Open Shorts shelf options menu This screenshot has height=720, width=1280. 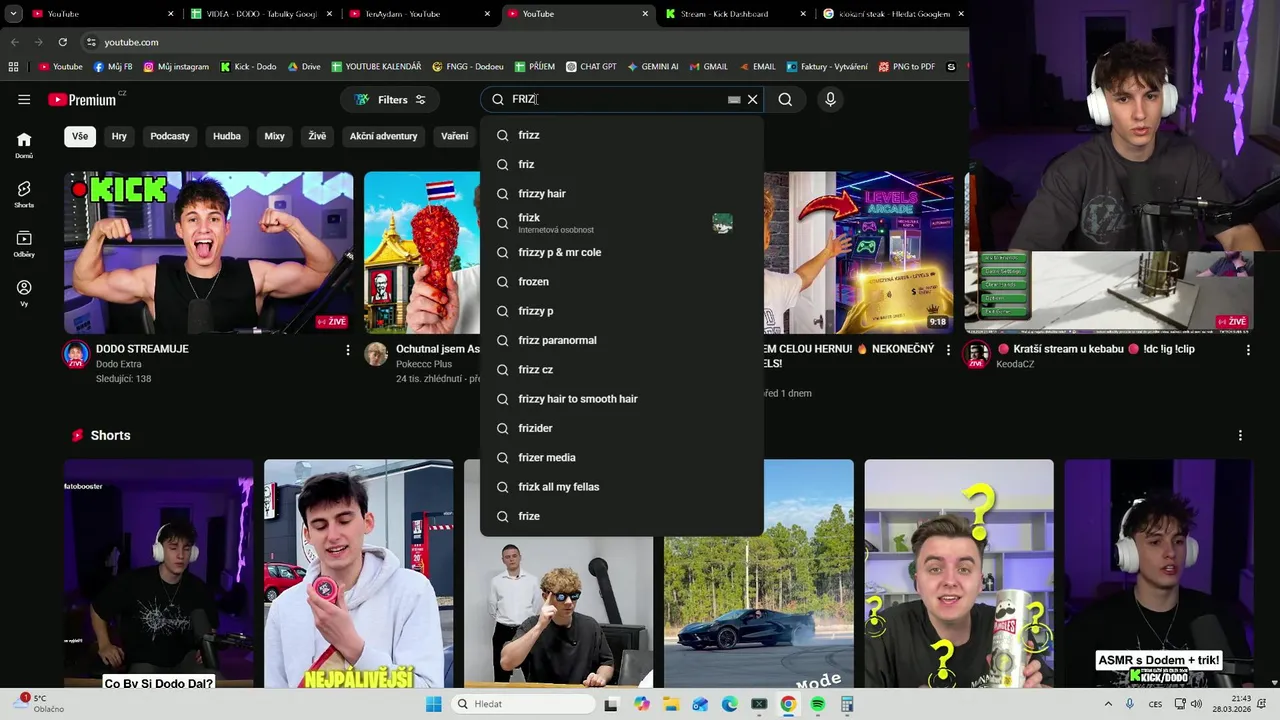click(x=1240, y=436)
